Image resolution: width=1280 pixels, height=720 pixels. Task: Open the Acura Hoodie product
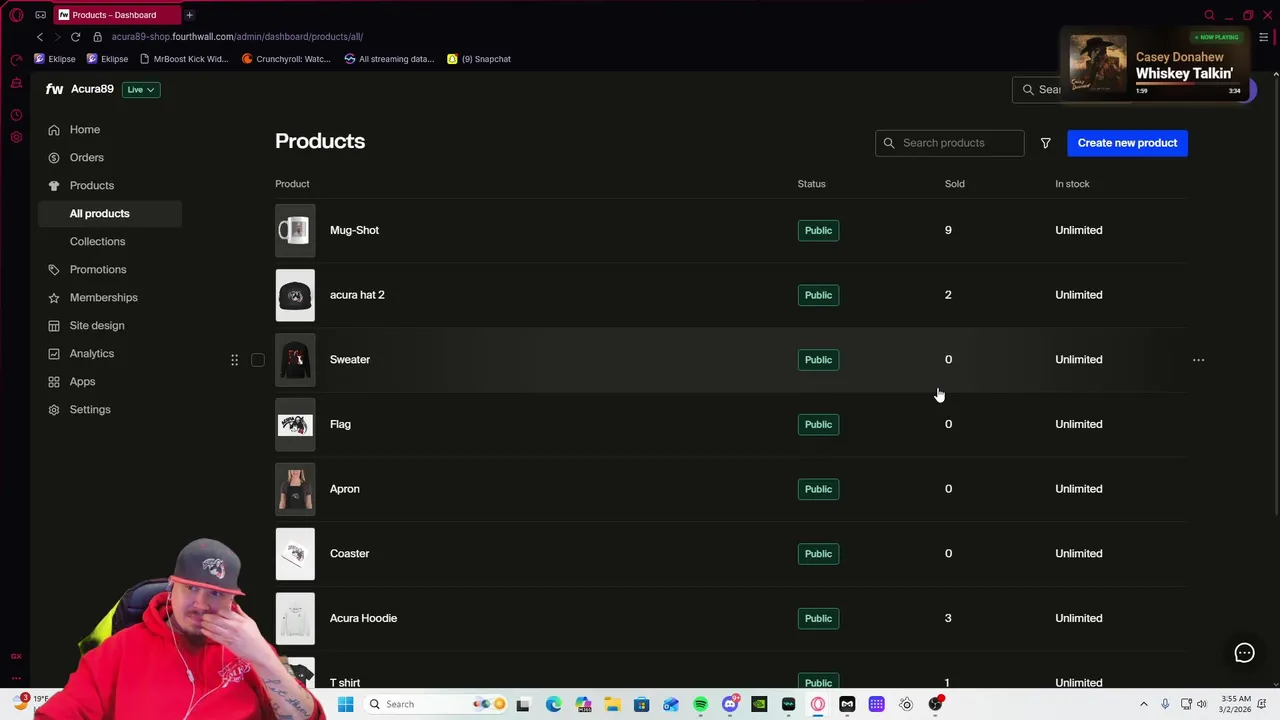pyautogui.click(x=363, y=618)
